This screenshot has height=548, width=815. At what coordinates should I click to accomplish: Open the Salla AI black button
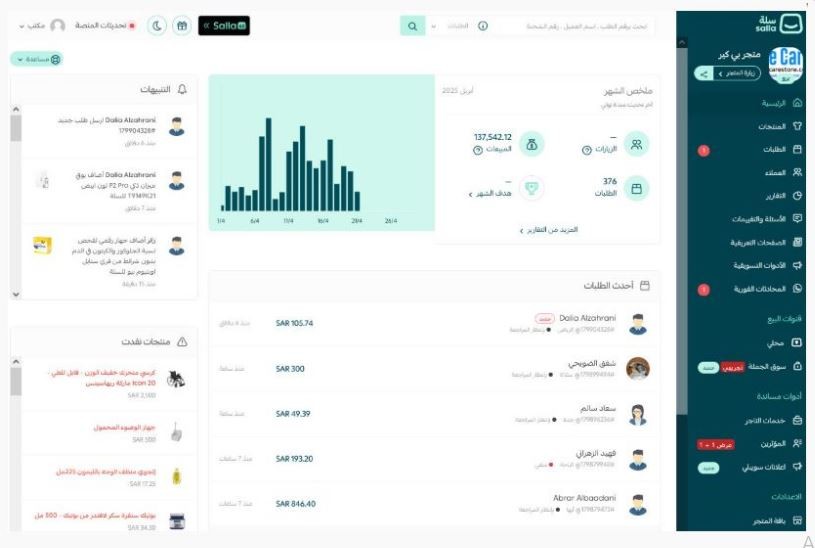pos(224,25)
